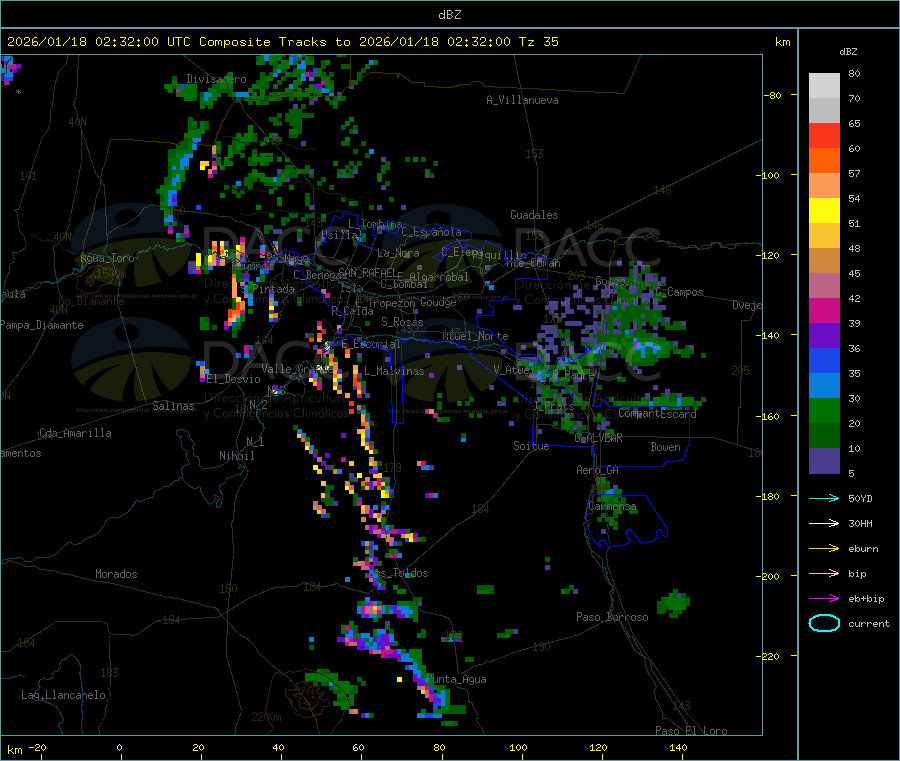
Task: Click the Aero_GA map label
Action: [x=597, y=470]
